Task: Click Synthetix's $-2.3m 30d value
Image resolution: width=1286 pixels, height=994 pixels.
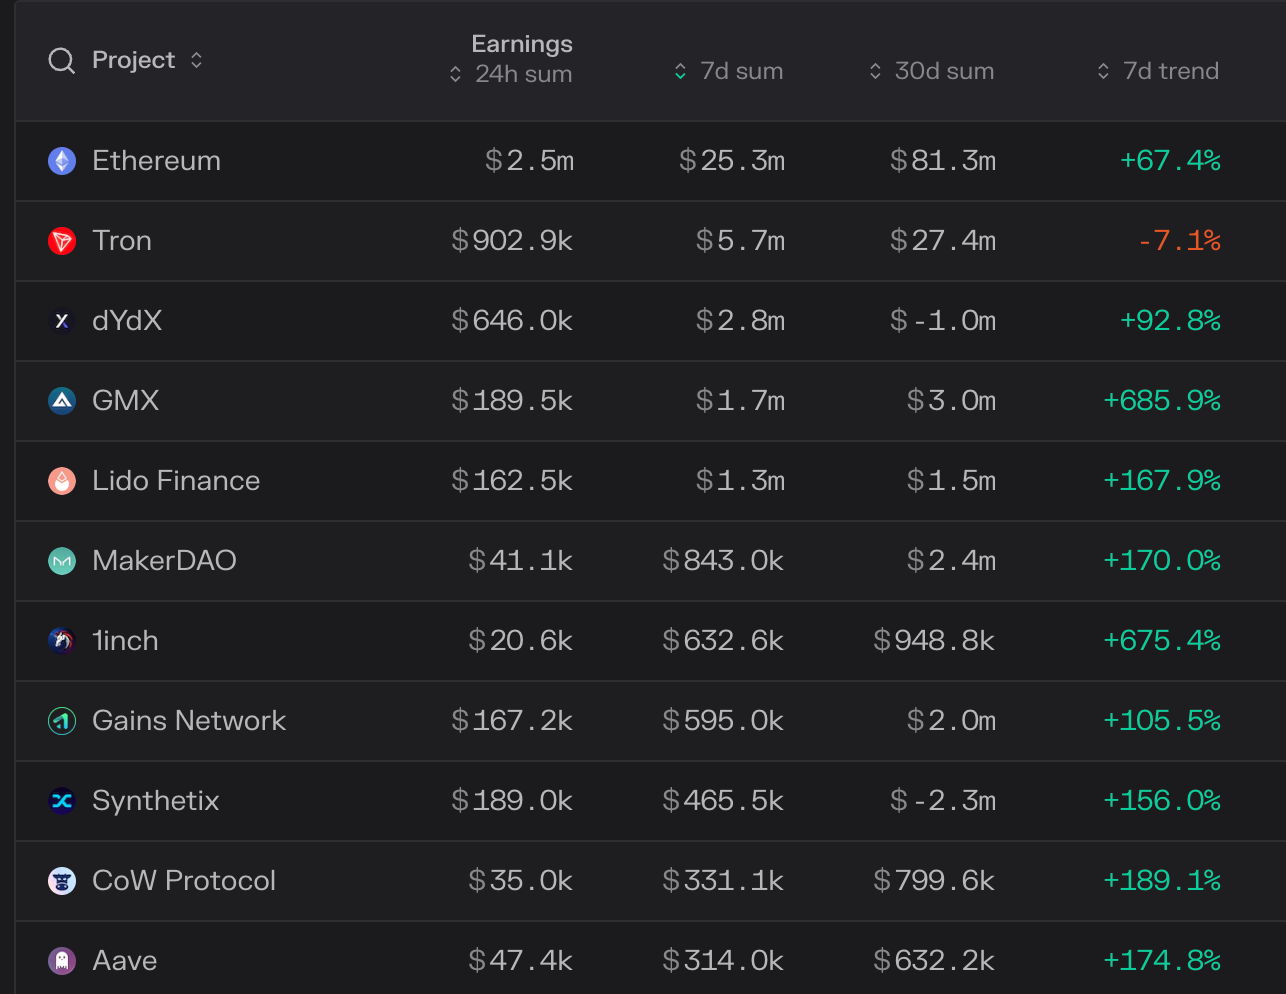Action: tap(943, 801)
